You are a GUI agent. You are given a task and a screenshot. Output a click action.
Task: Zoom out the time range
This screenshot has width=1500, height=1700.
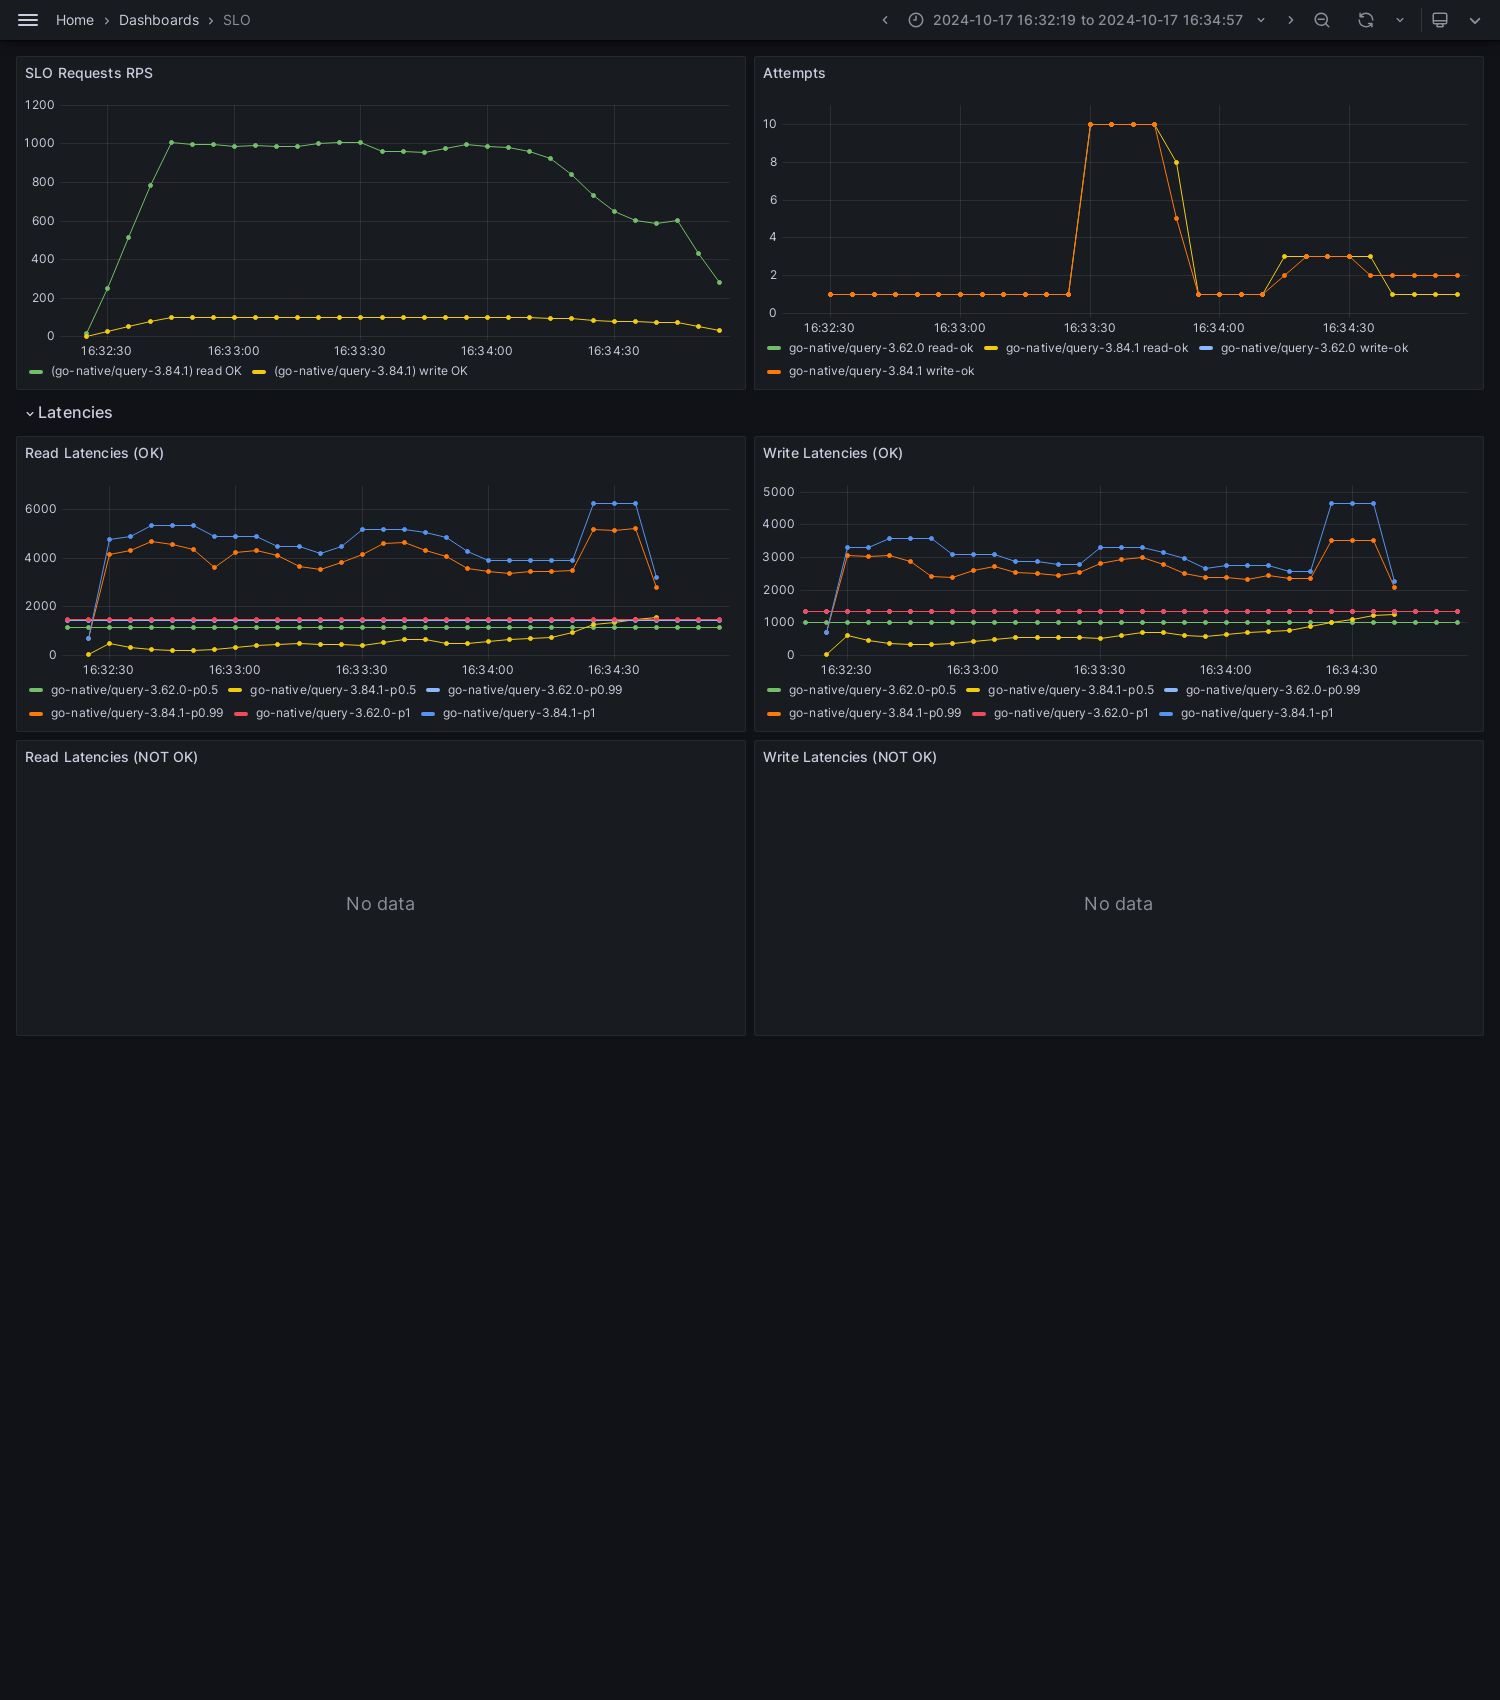point(1322,20)
